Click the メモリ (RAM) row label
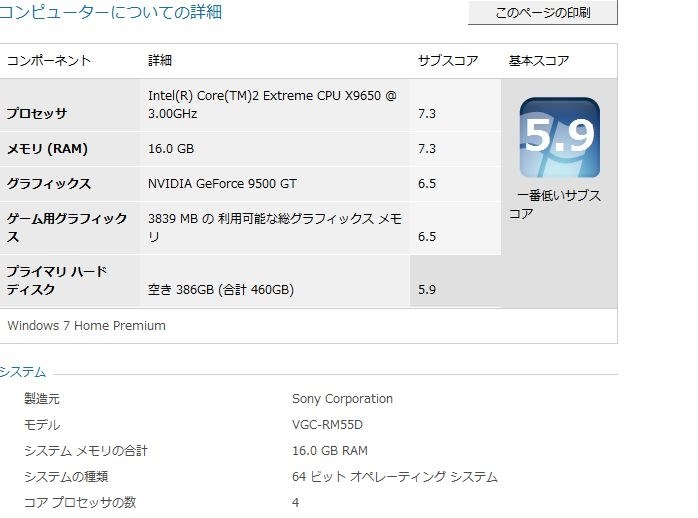 47,149
